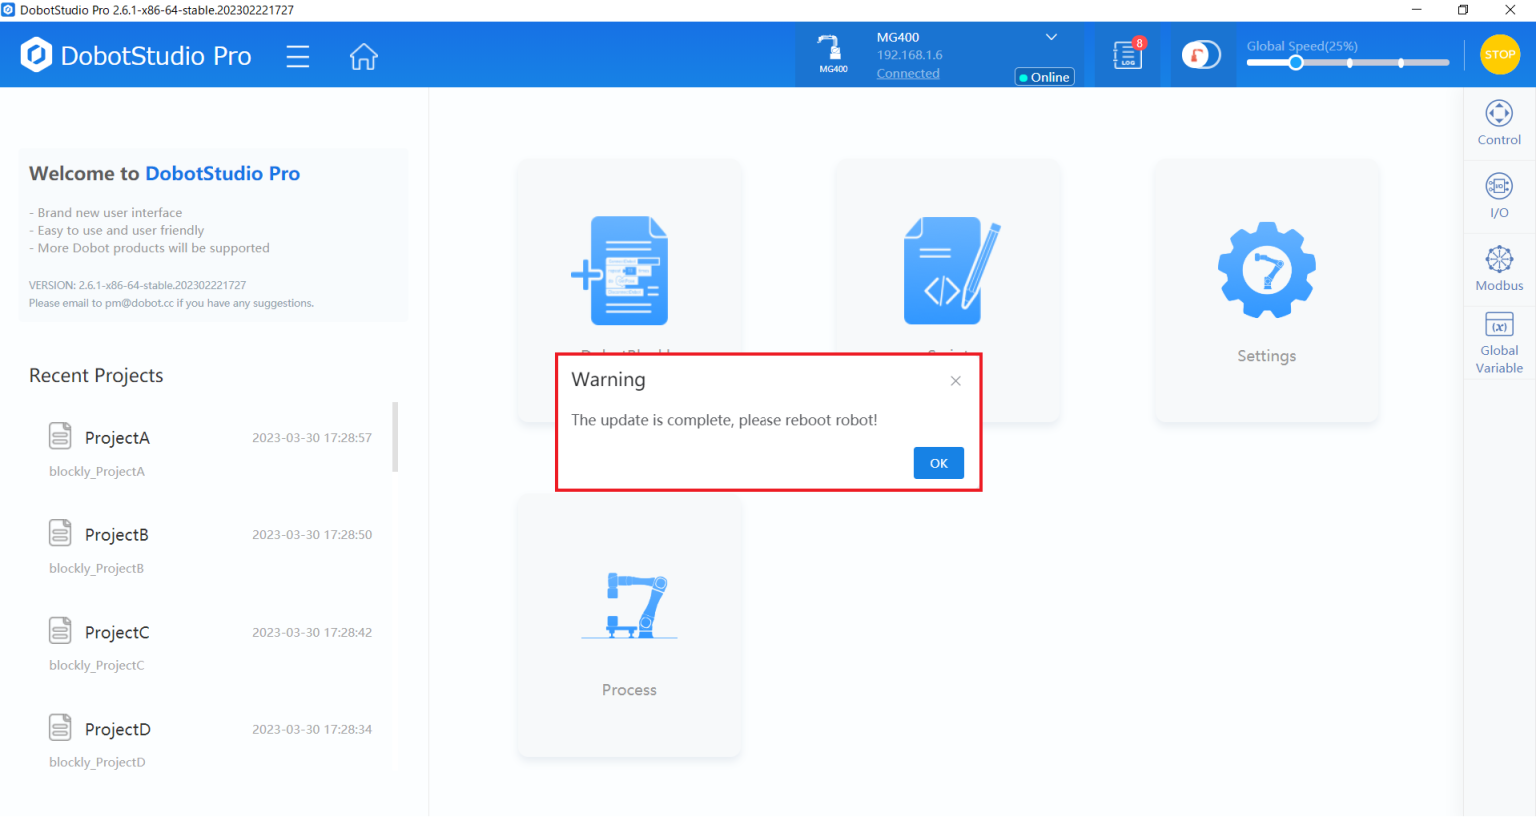Open the Control panel
Image resolution: width=1536 pixels, height=817 pixels.
1498,123
